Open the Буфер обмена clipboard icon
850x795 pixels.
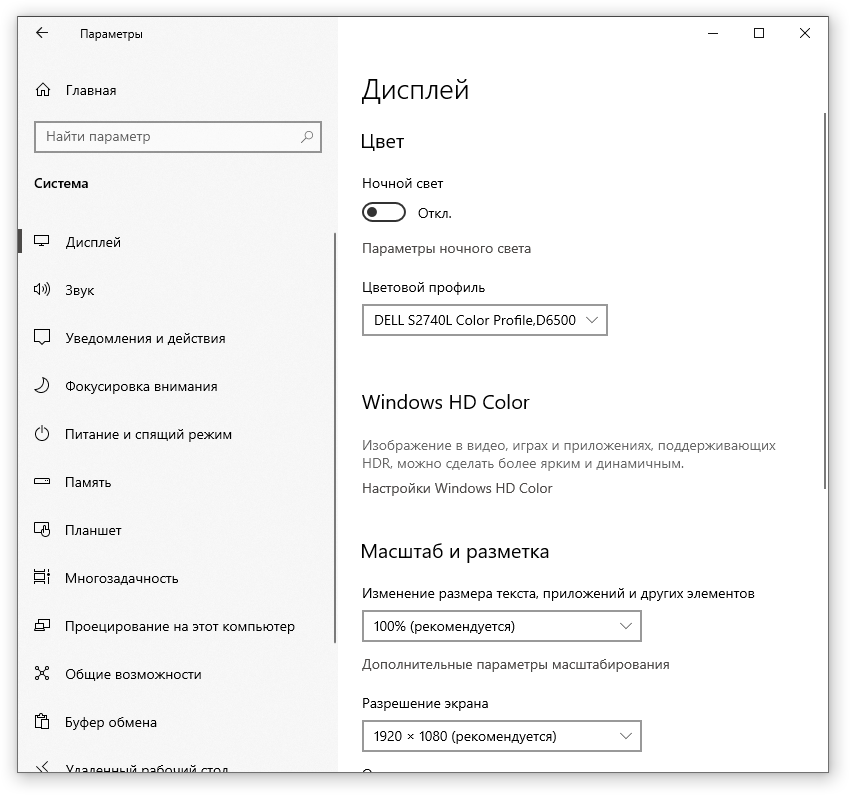(42, 722)
